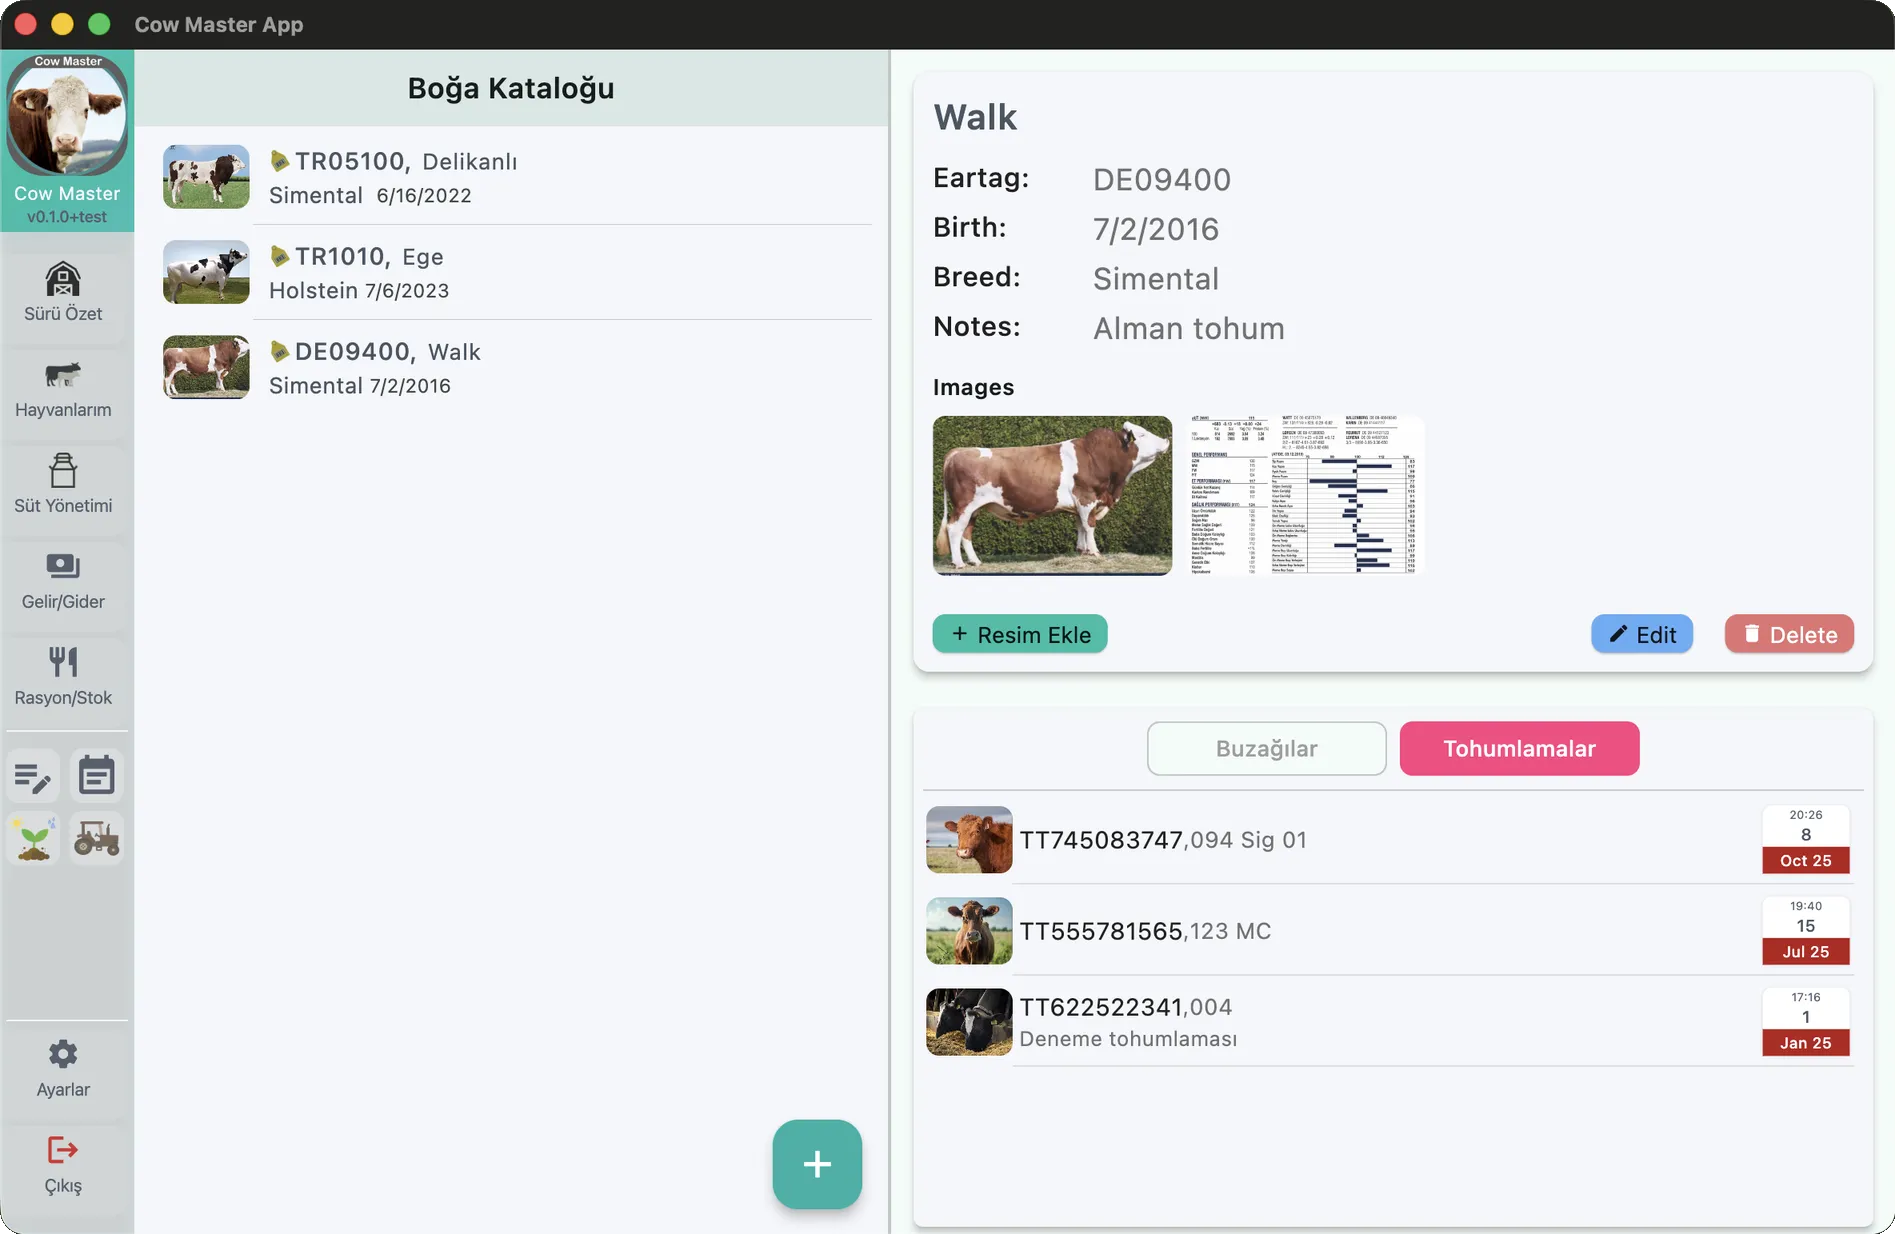Screen dimensions: 1895x1234
Task: Open Gelir/Gider money icon
Action: (63, 567)
